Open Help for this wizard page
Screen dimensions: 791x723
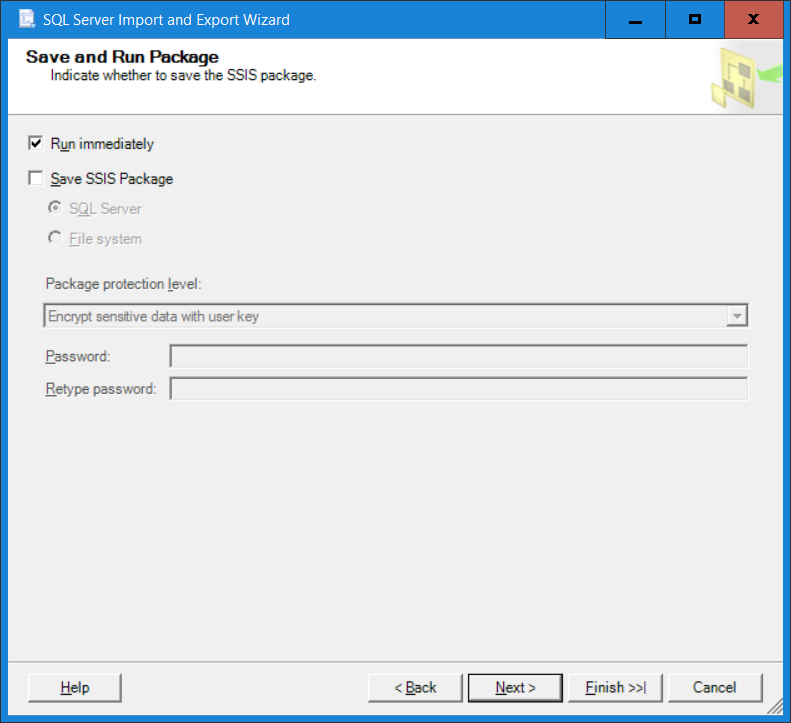(75, 688)
